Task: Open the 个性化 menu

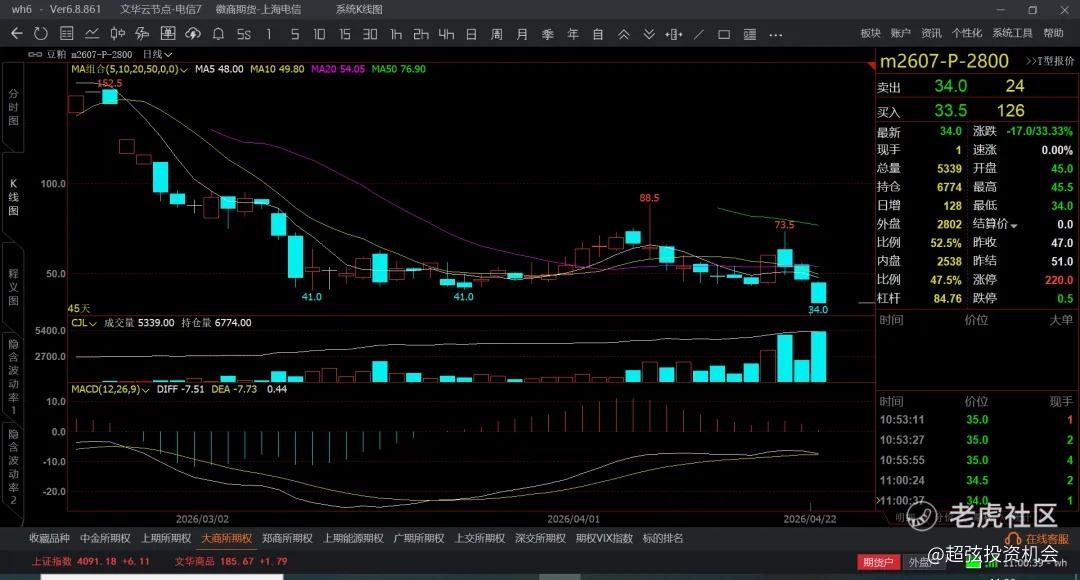Action: (966, 33)
